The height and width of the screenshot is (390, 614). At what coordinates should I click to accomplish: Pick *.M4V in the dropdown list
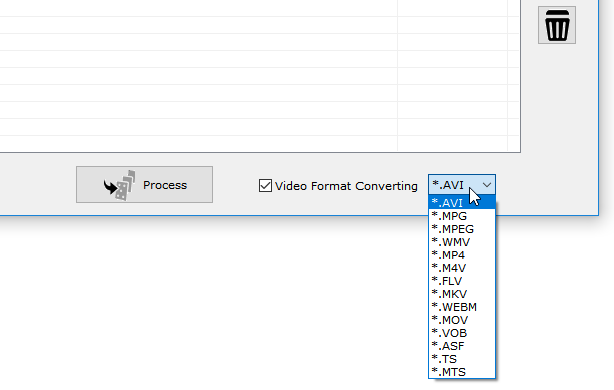click(x=462, y=268)
